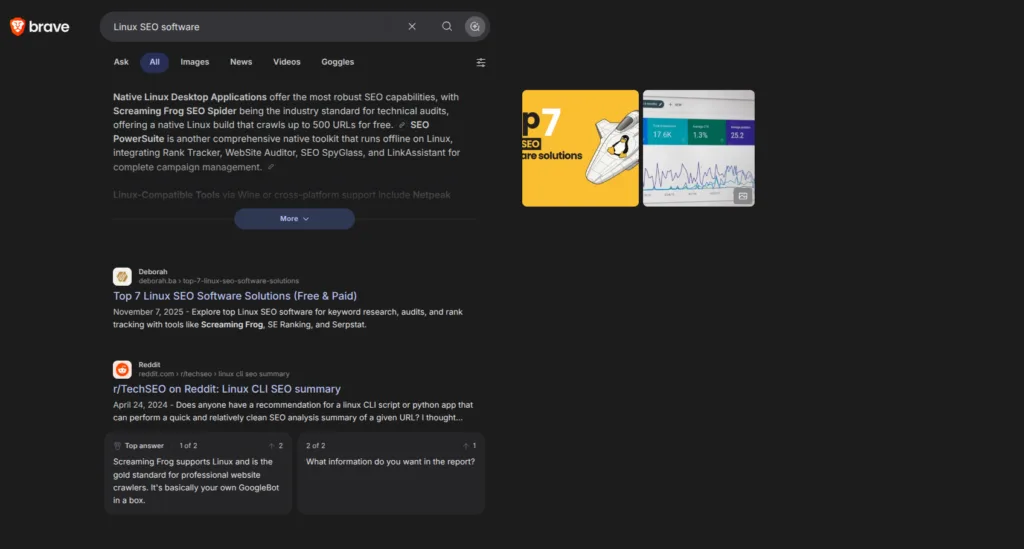Click the Top answer trophy icon
1024x549 pixels.
pos(118,446)
